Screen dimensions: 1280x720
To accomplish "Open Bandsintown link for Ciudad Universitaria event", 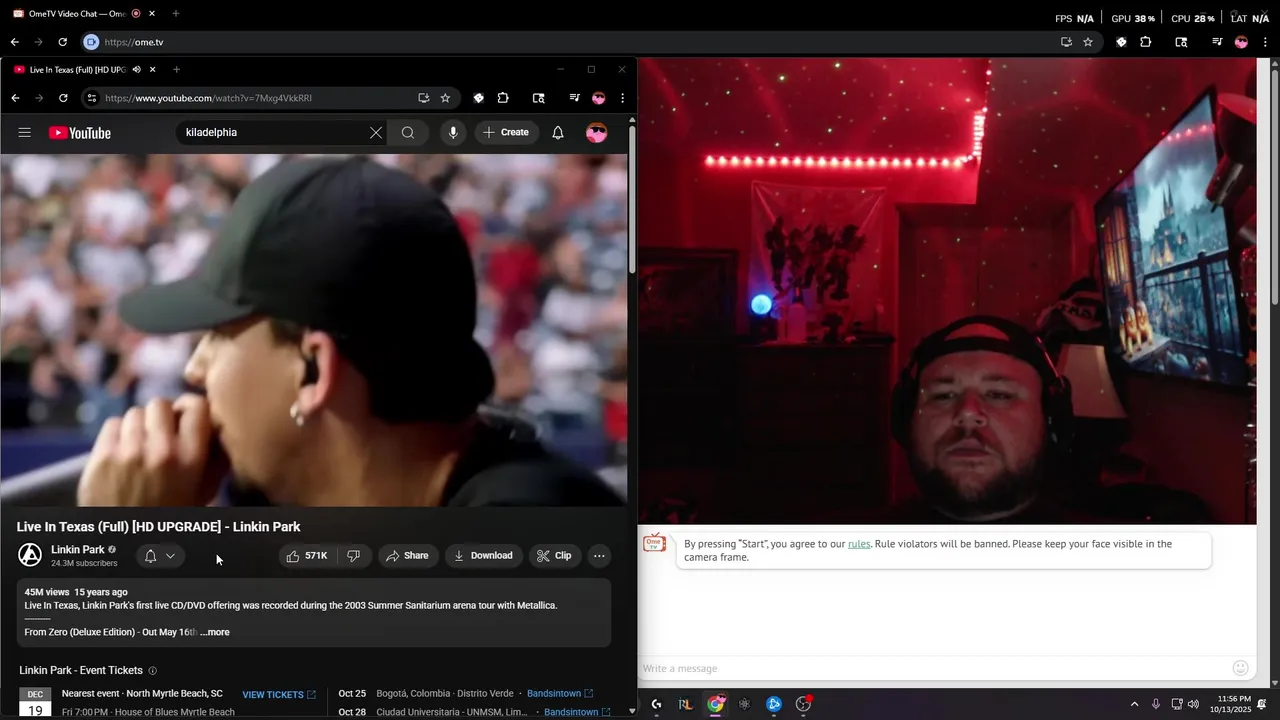I will tap(577, 712).
